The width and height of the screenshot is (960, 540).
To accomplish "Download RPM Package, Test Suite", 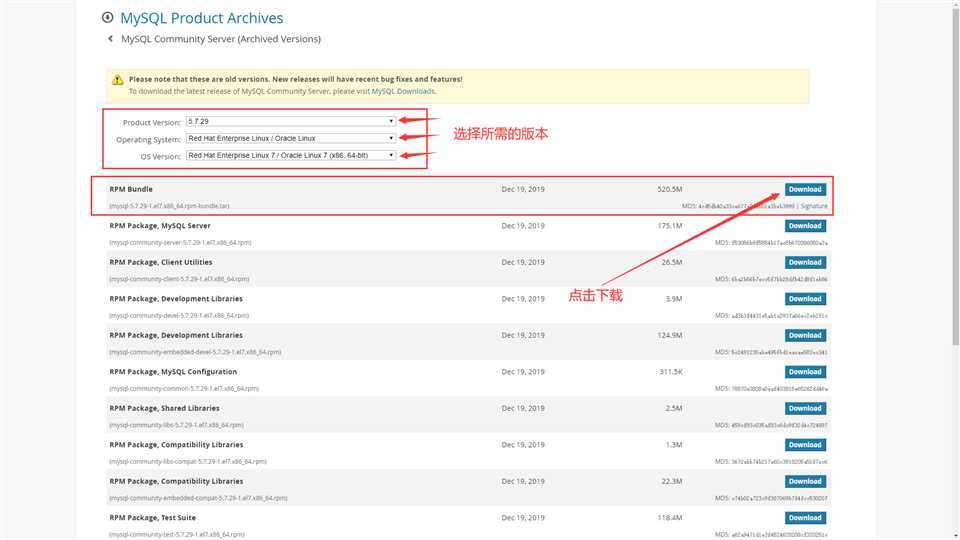I will point(805,518).
